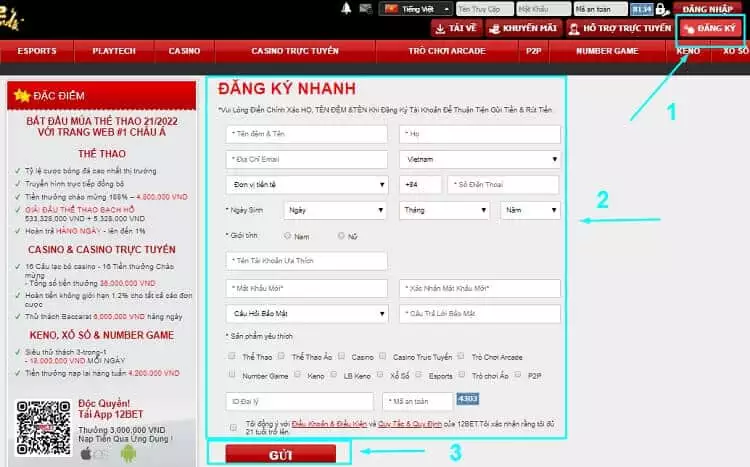
Task: Click the Mật Khẩu Mới field
Action: click(307, 289)
